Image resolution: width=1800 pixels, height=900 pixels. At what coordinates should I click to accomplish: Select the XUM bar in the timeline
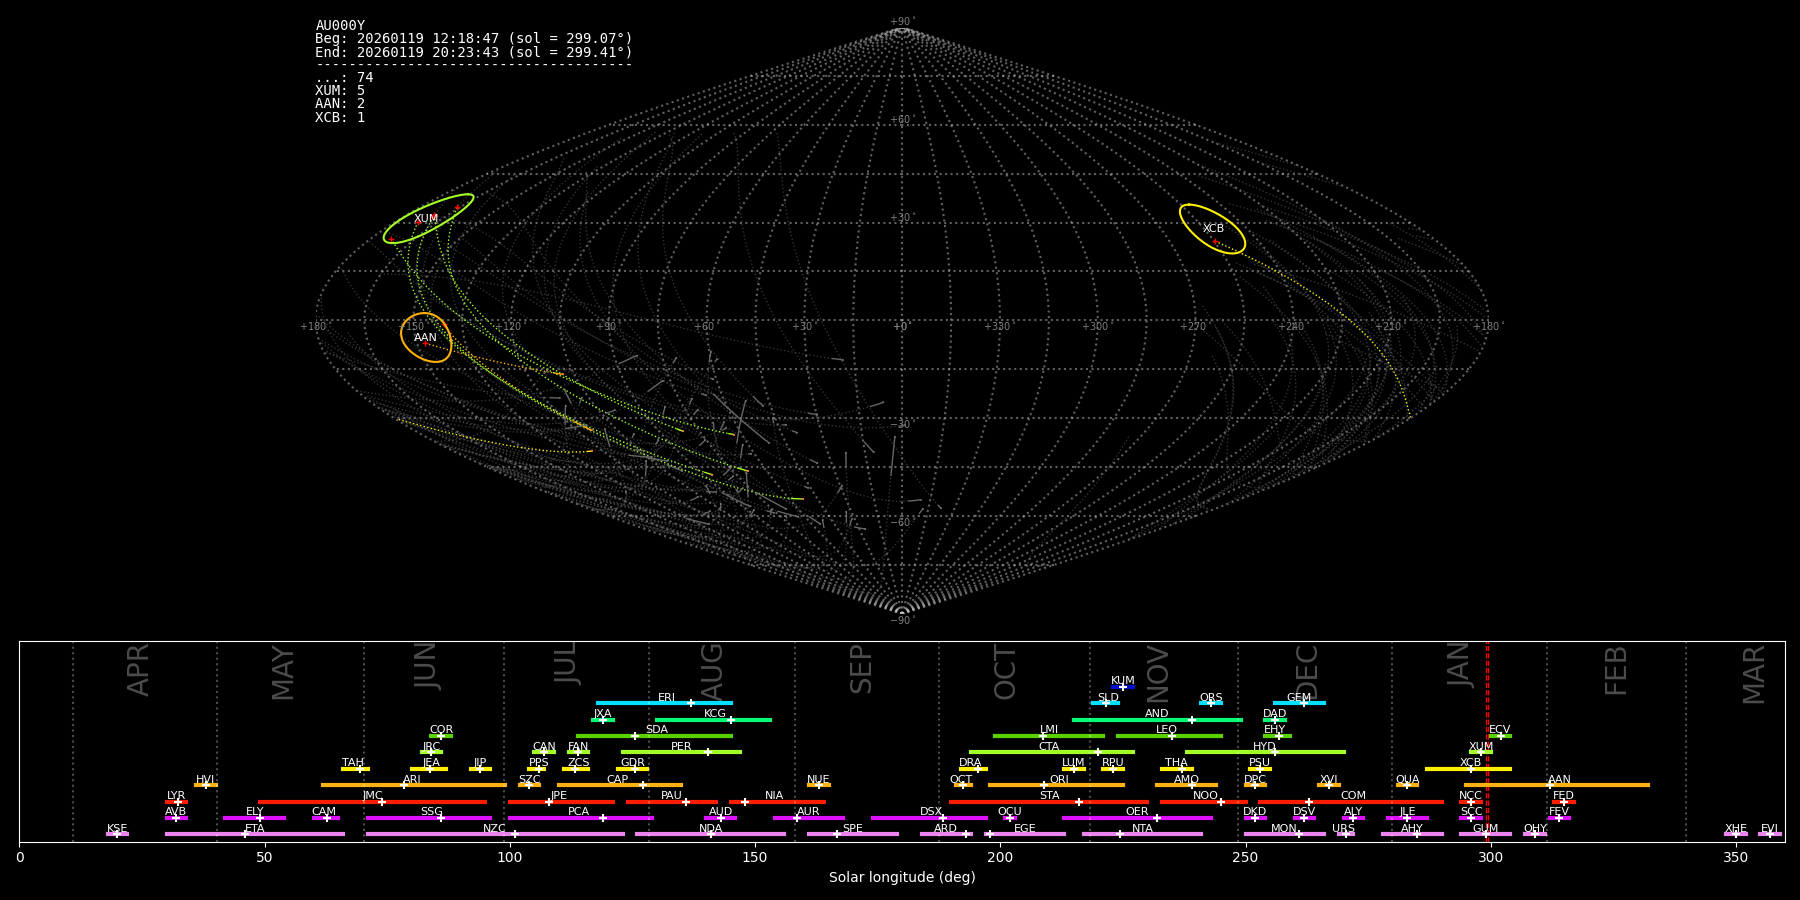(1481, 752)
